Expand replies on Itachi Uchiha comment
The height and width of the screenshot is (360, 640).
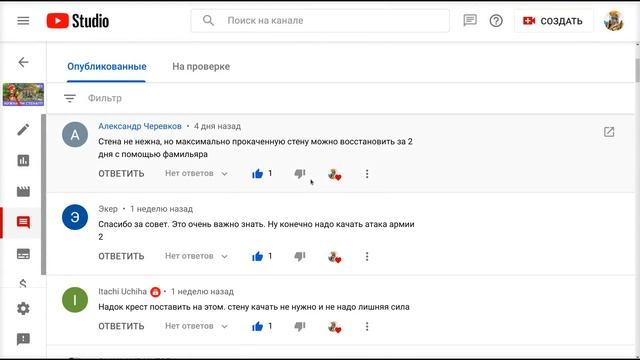coord(196,326)
